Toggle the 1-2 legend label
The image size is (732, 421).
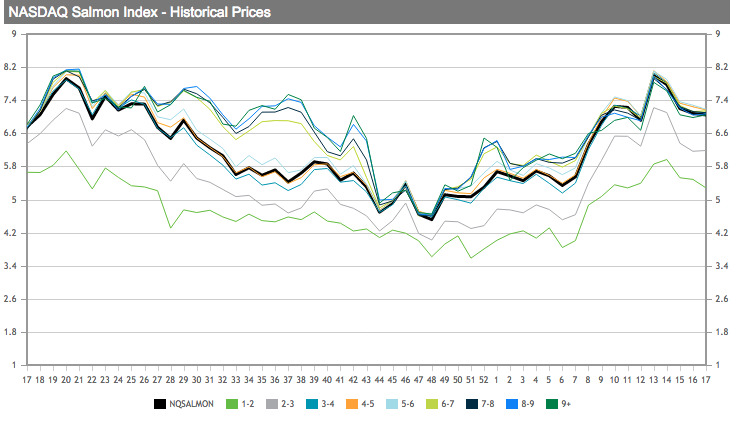tap(247, 404)
